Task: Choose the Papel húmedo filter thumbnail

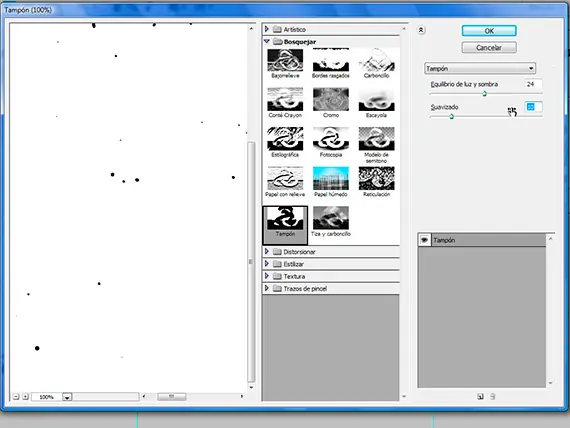Action: 331,179
